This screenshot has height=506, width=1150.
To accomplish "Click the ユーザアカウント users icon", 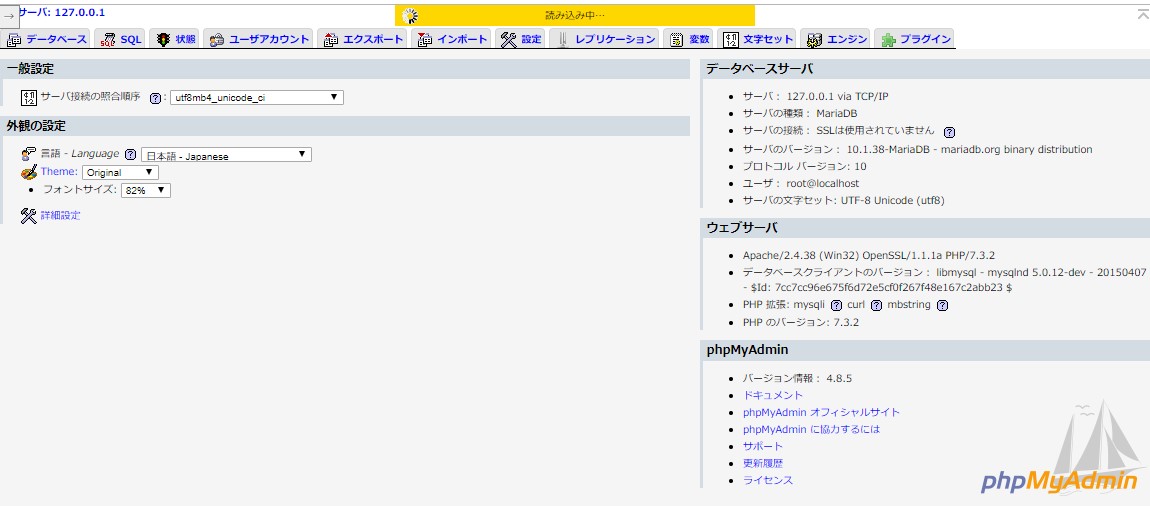I will pos(217,40).
